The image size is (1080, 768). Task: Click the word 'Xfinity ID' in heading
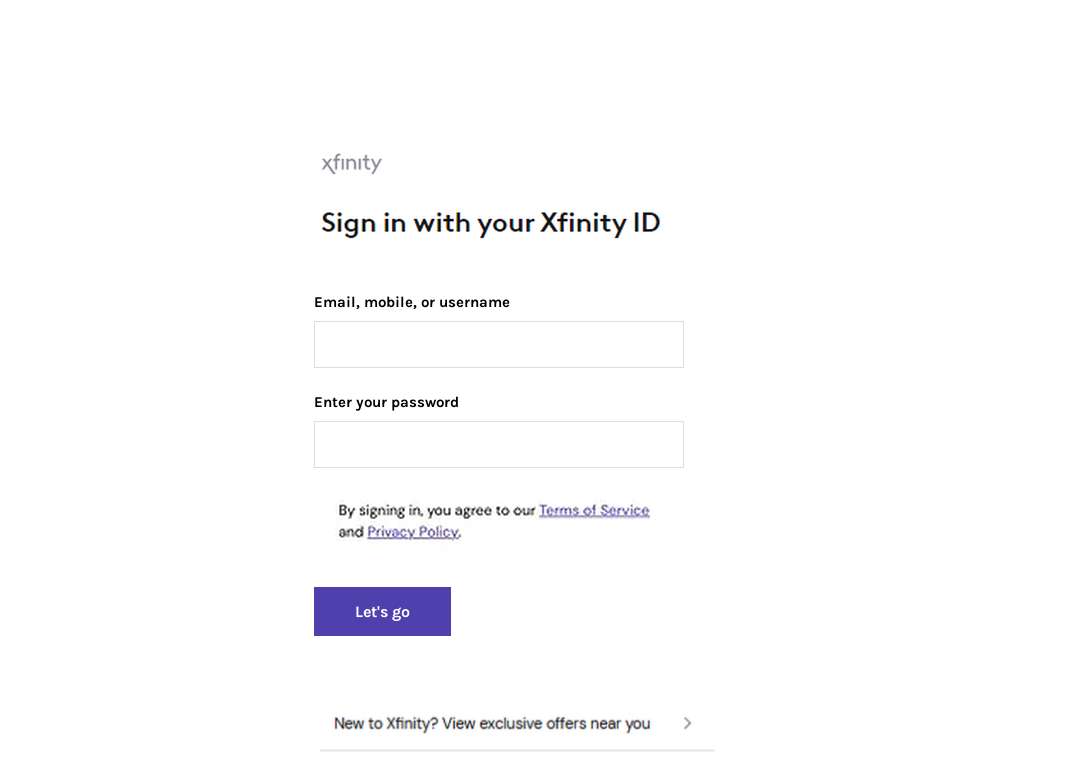pos(600,223)
